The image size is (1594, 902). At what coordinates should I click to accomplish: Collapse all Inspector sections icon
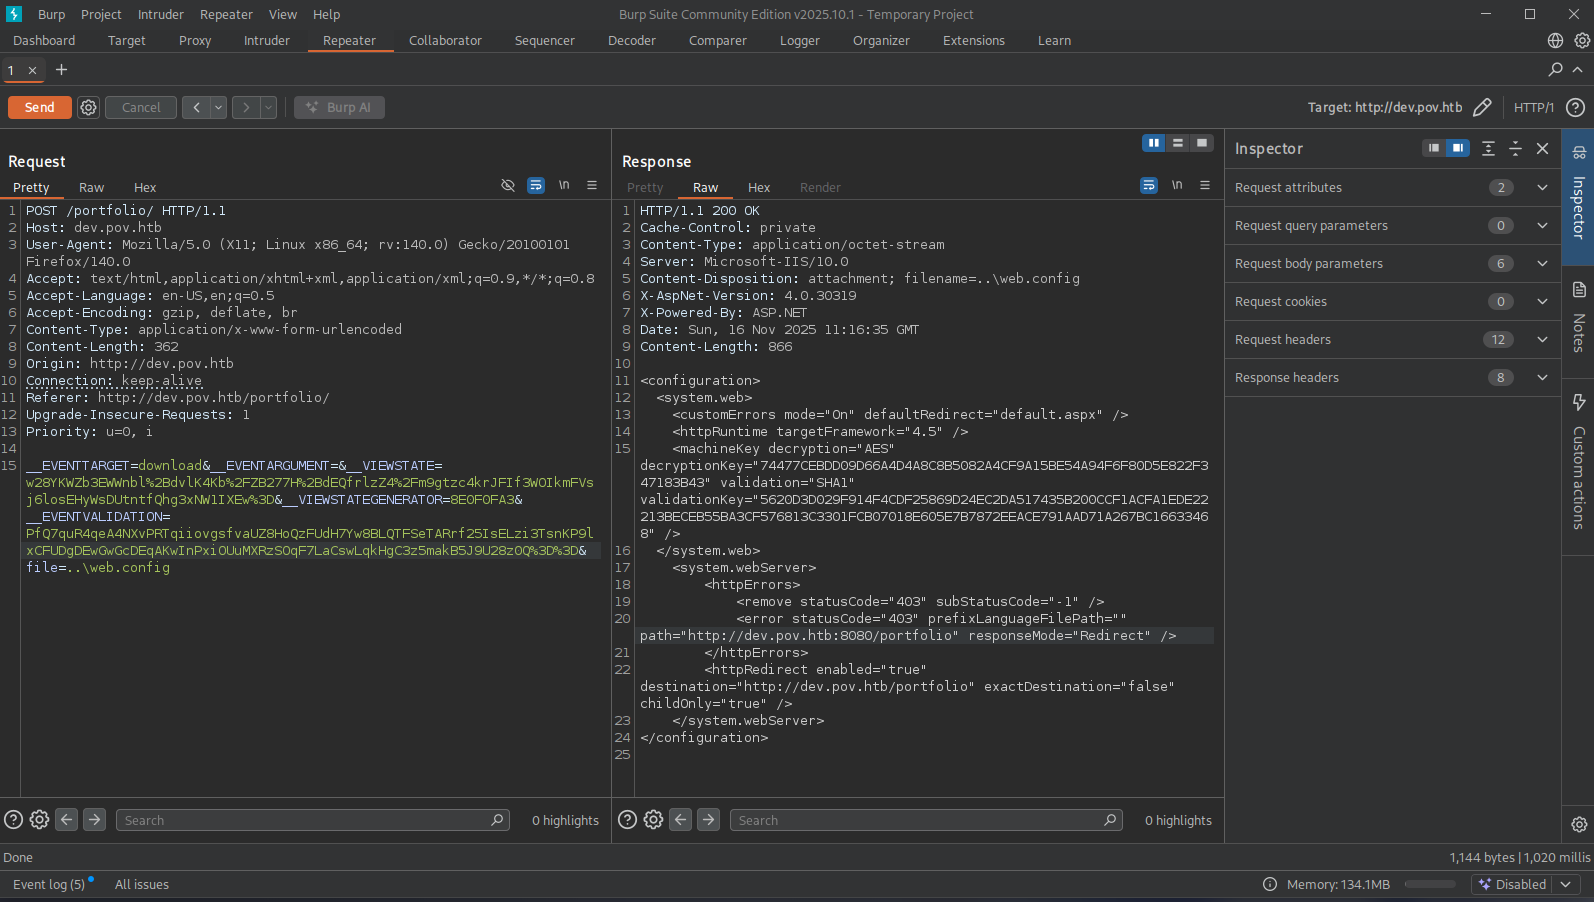coord(1515,148)
